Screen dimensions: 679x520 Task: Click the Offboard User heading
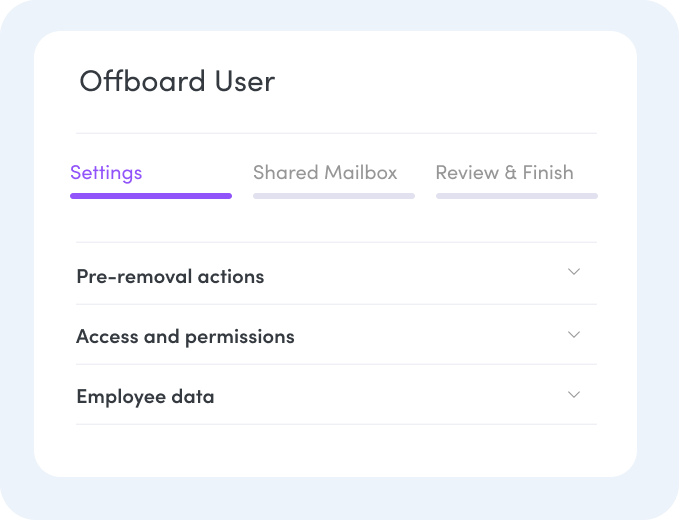click(x=177, y=81)
